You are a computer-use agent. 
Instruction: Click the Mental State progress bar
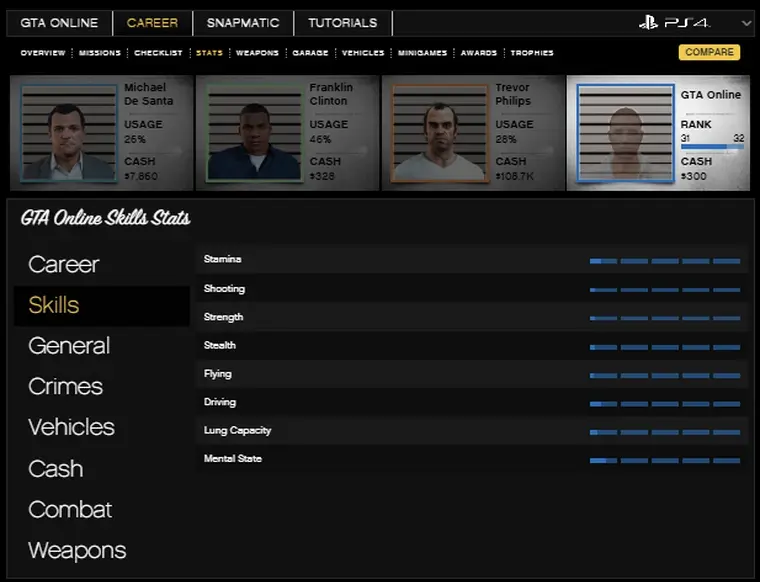[x=664, y=460]
